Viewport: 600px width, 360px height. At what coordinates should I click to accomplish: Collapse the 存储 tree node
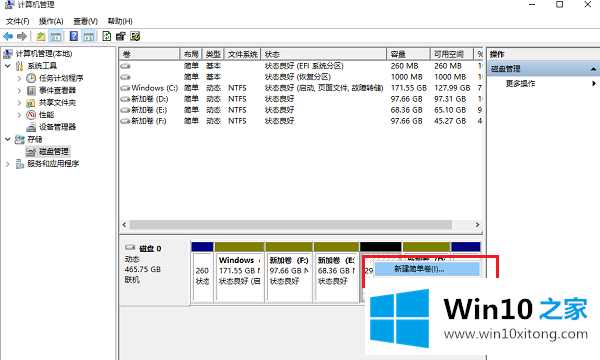(8, 139)
